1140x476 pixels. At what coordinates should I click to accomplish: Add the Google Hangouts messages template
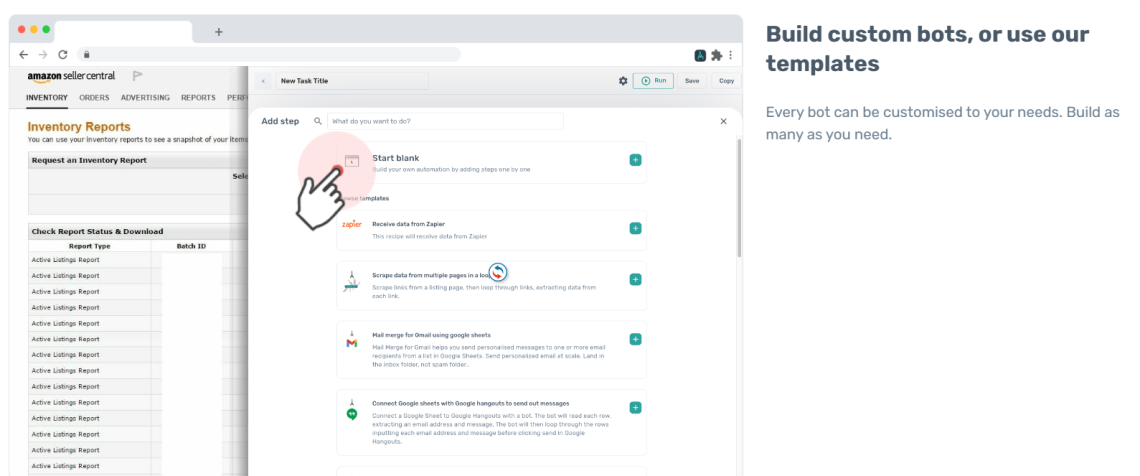pyautogui.click(x=635, y=408)
